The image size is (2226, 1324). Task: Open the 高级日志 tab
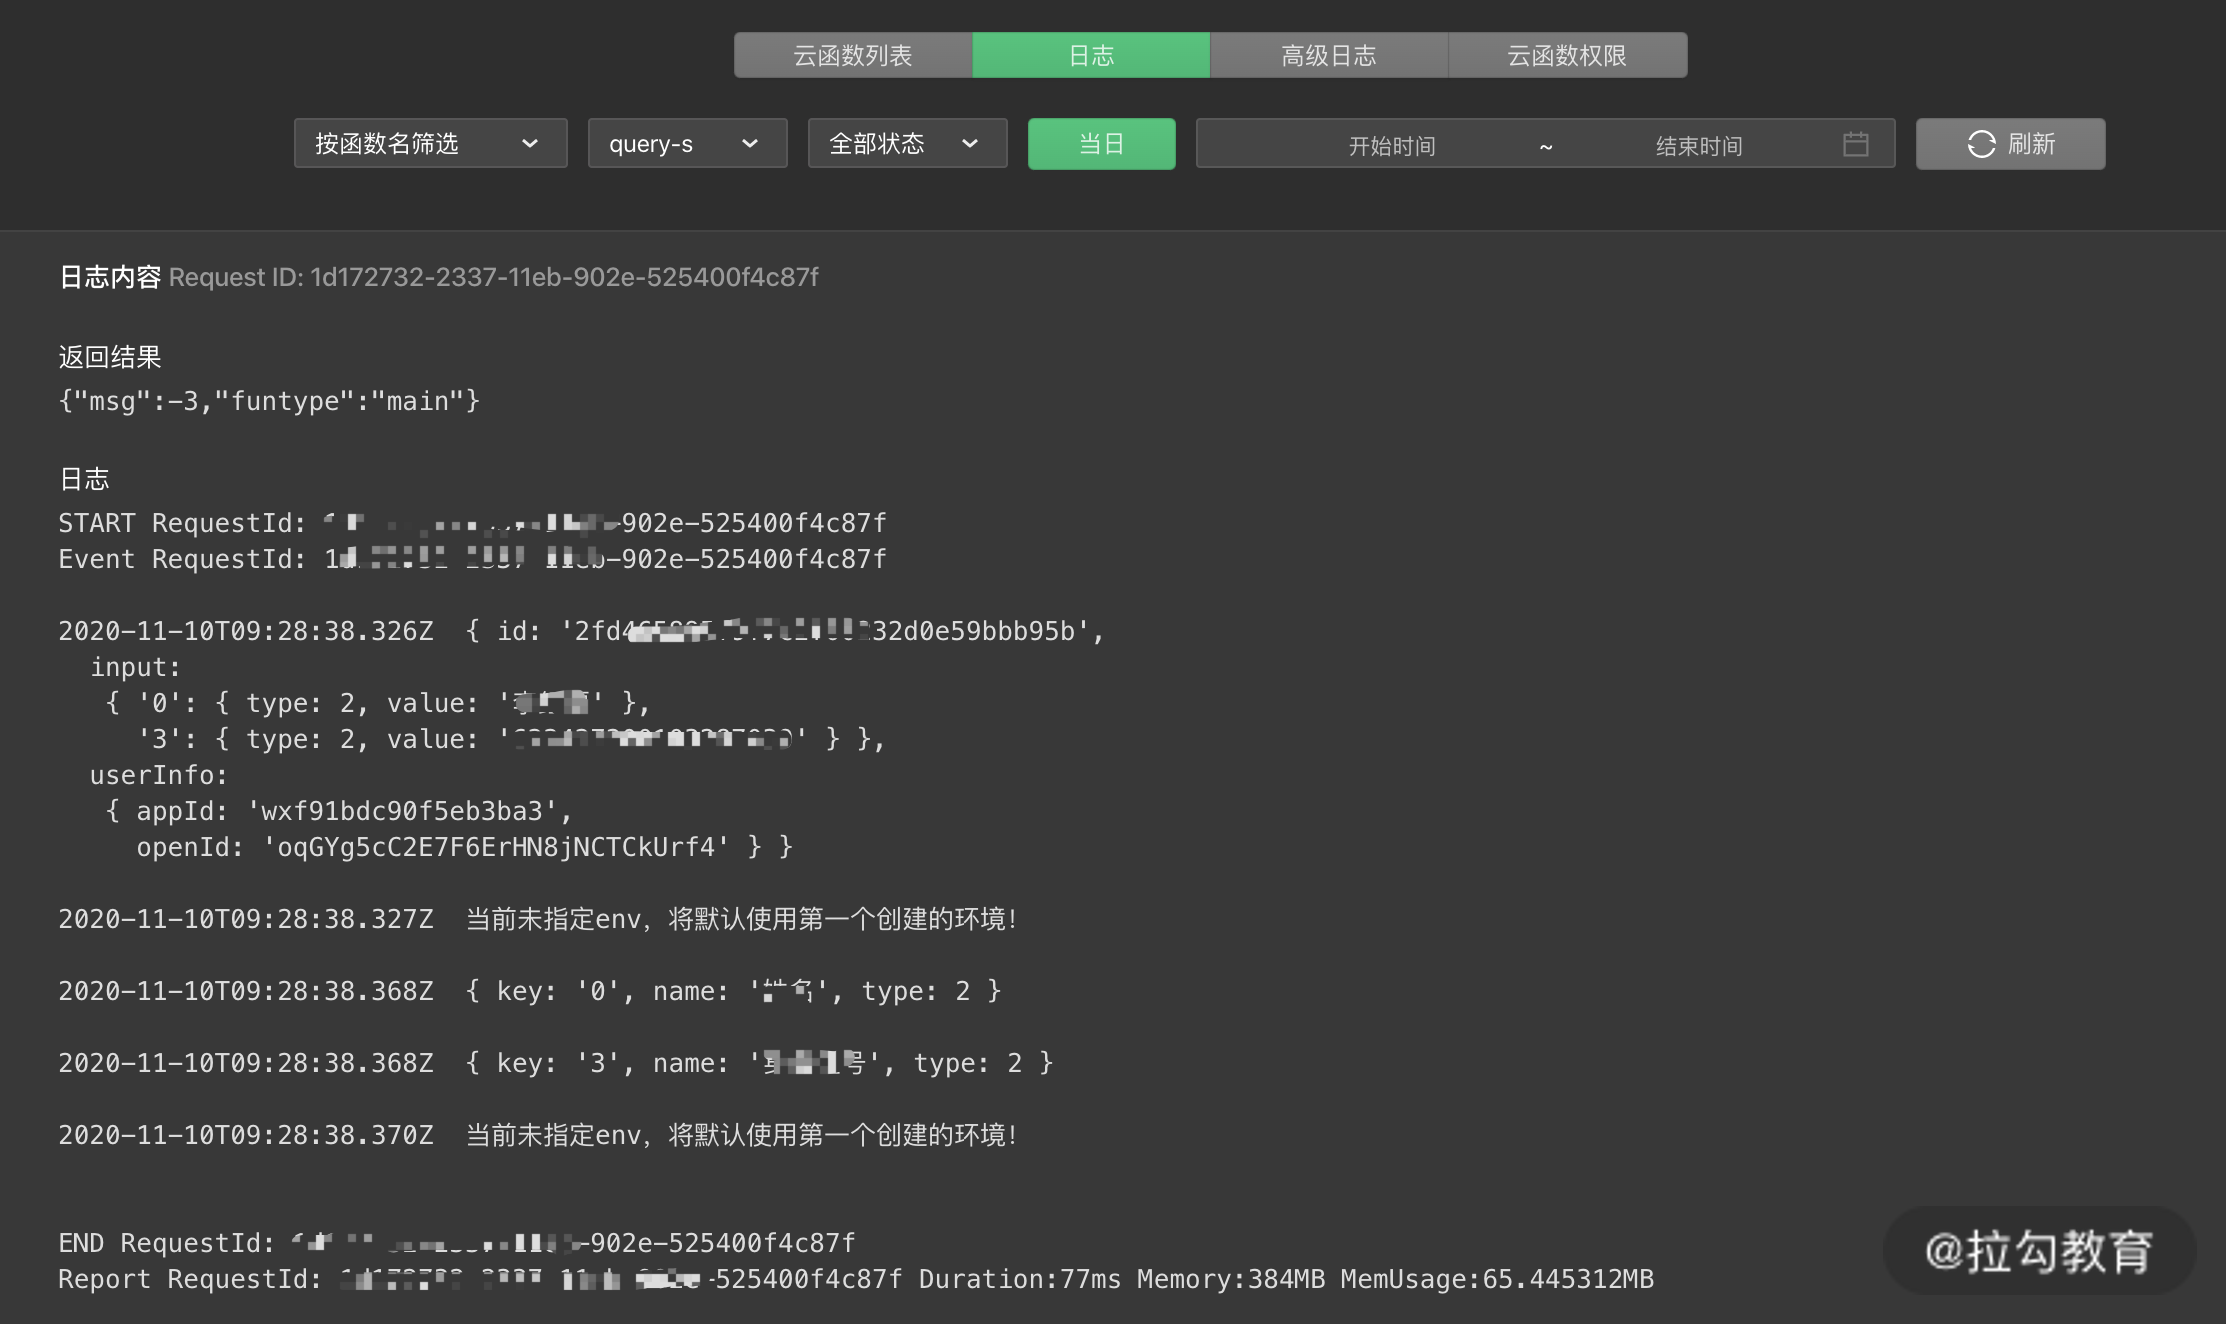1329,55
